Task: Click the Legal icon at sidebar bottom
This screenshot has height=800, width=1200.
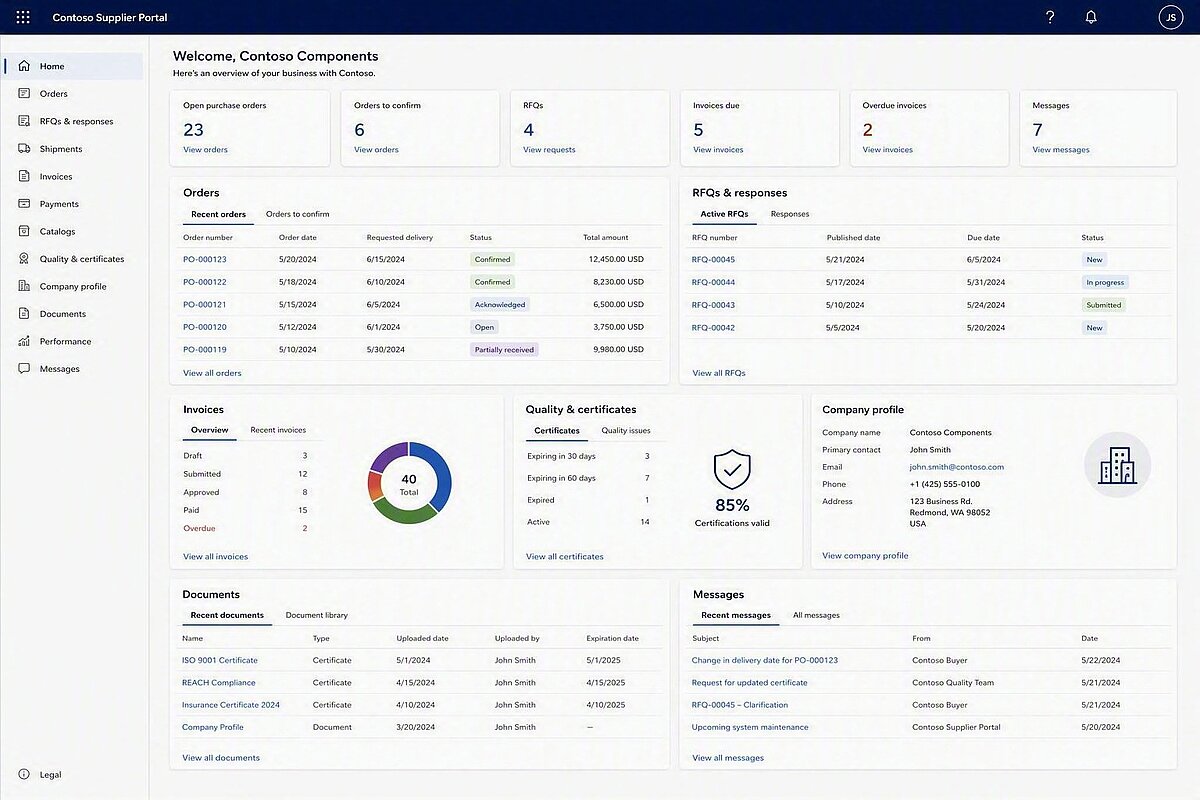Action: [x=24, y=774]
